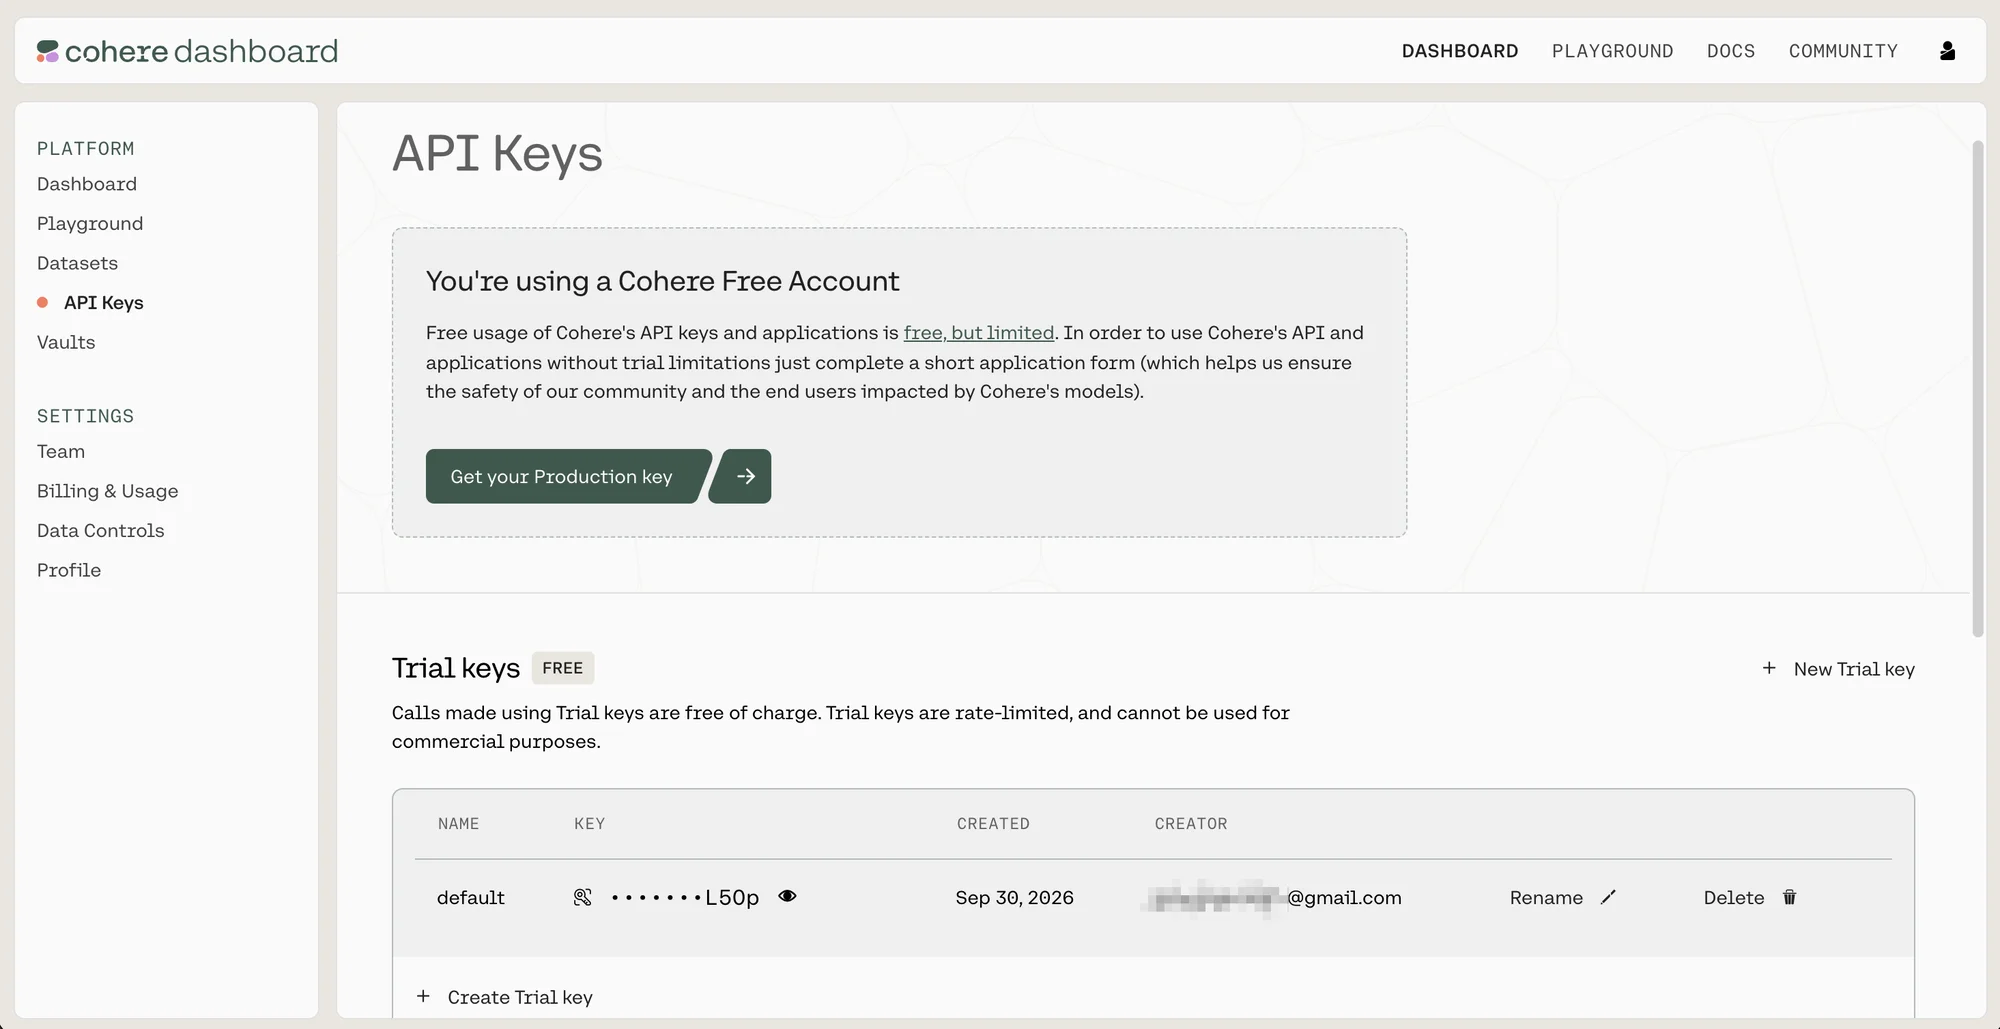Viewport: 2000px width, 1029px height.
Task: Open Billing & Usage settings
Action: (107, 491)
